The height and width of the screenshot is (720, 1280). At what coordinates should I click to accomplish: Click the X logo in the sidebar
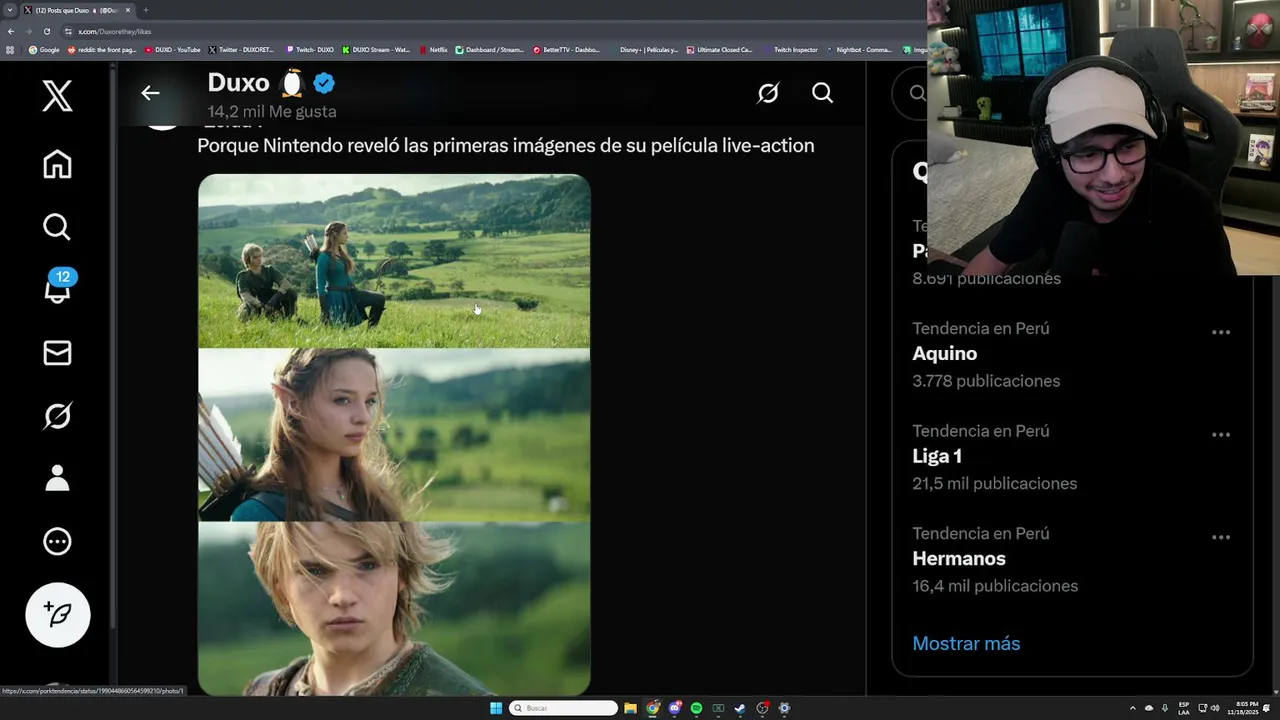point(57,96)
